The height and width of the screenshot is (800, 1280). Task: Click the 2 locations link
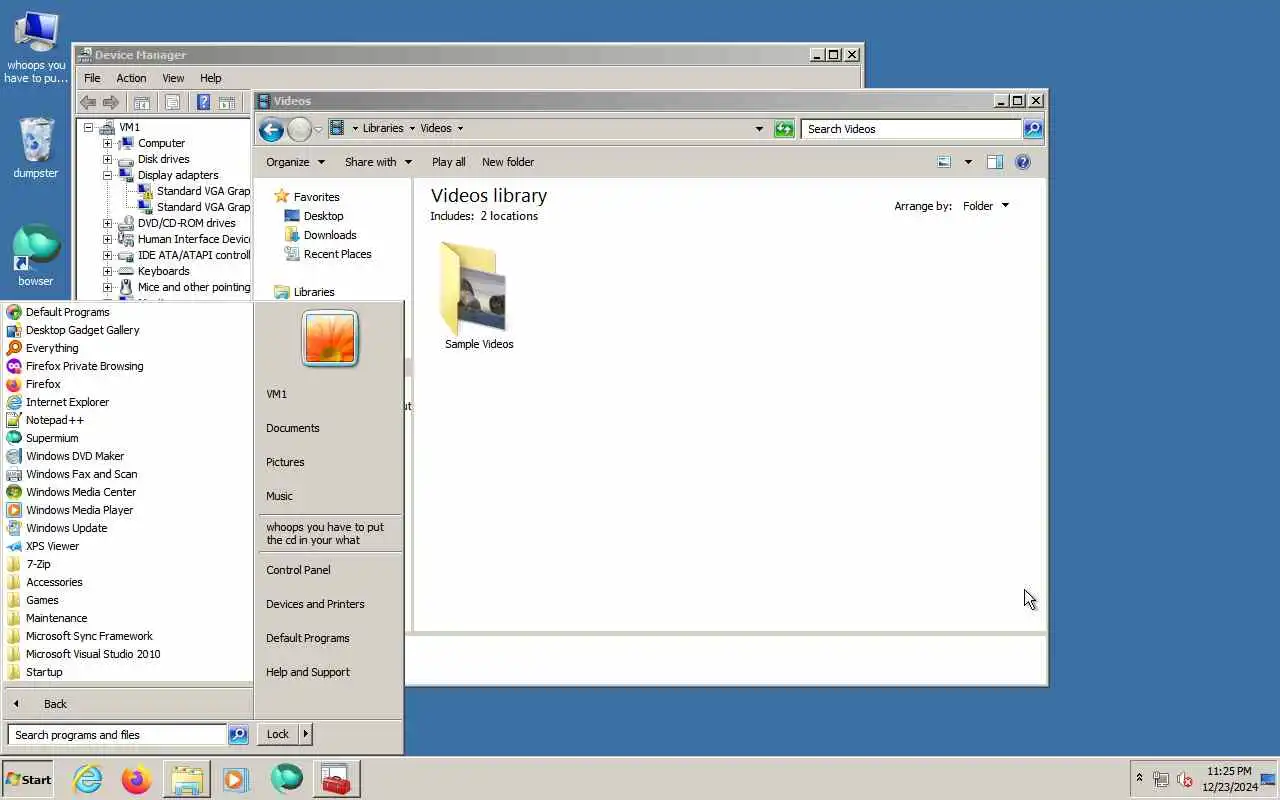pyautogui.click(x=509, y=216)
